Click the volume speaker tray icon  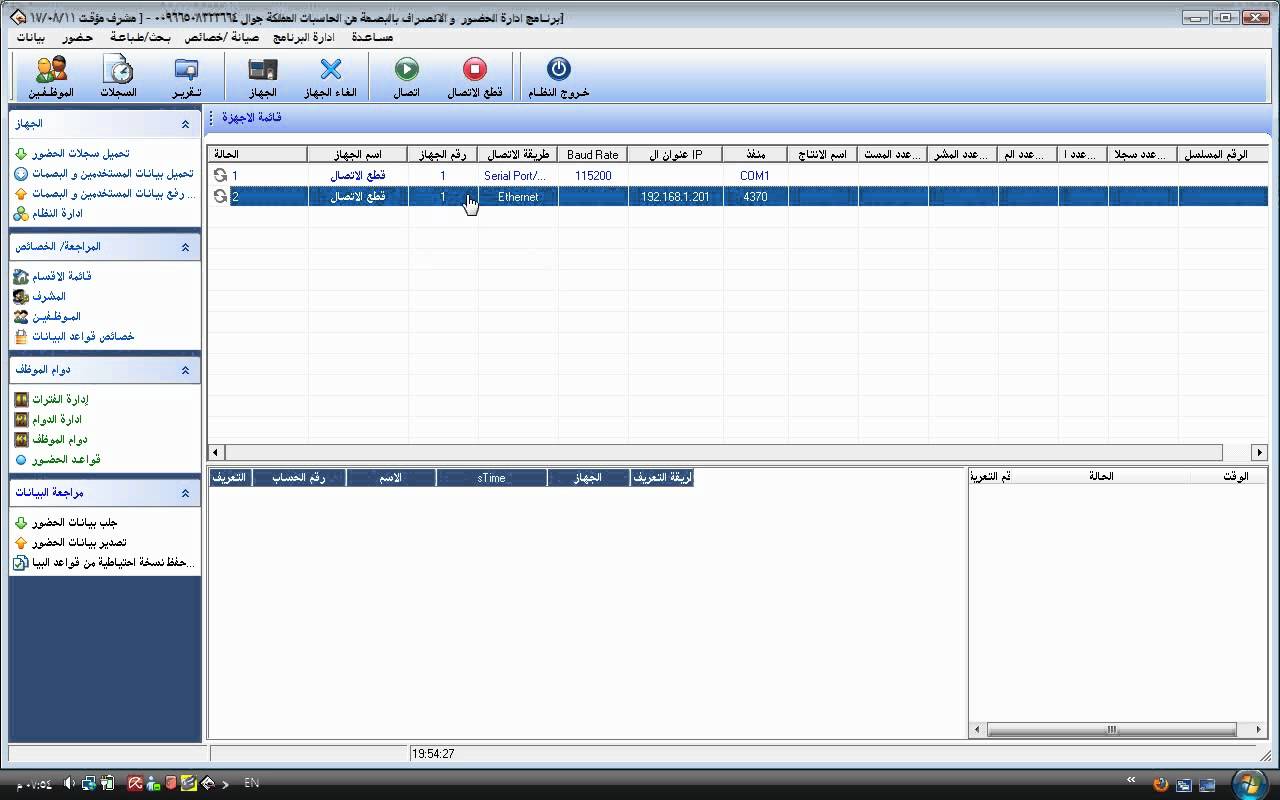(70, 784)
